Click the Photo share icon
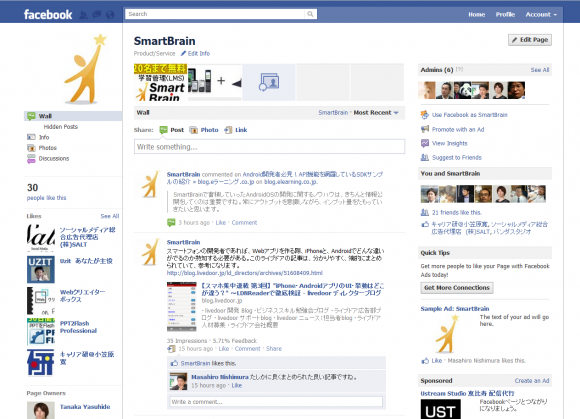This screenshot has width=580, height=419. tap(193, 130)
